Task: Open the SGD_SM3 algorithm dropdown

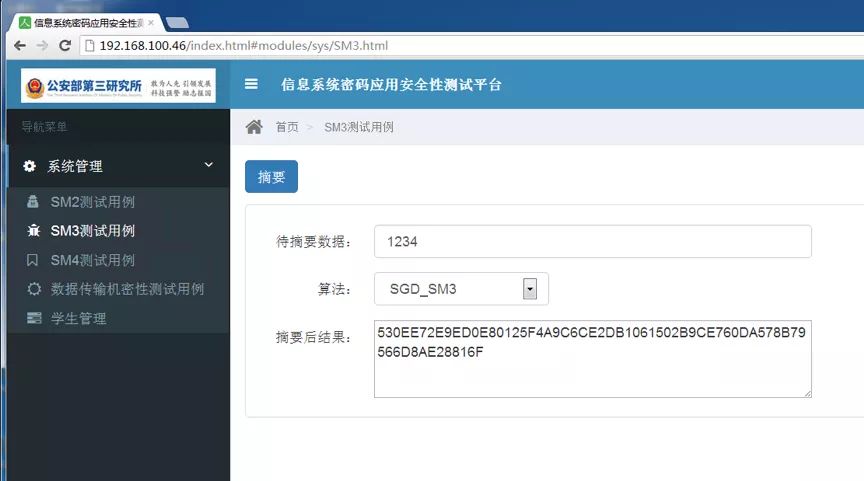Action: [x=530, y=289]
